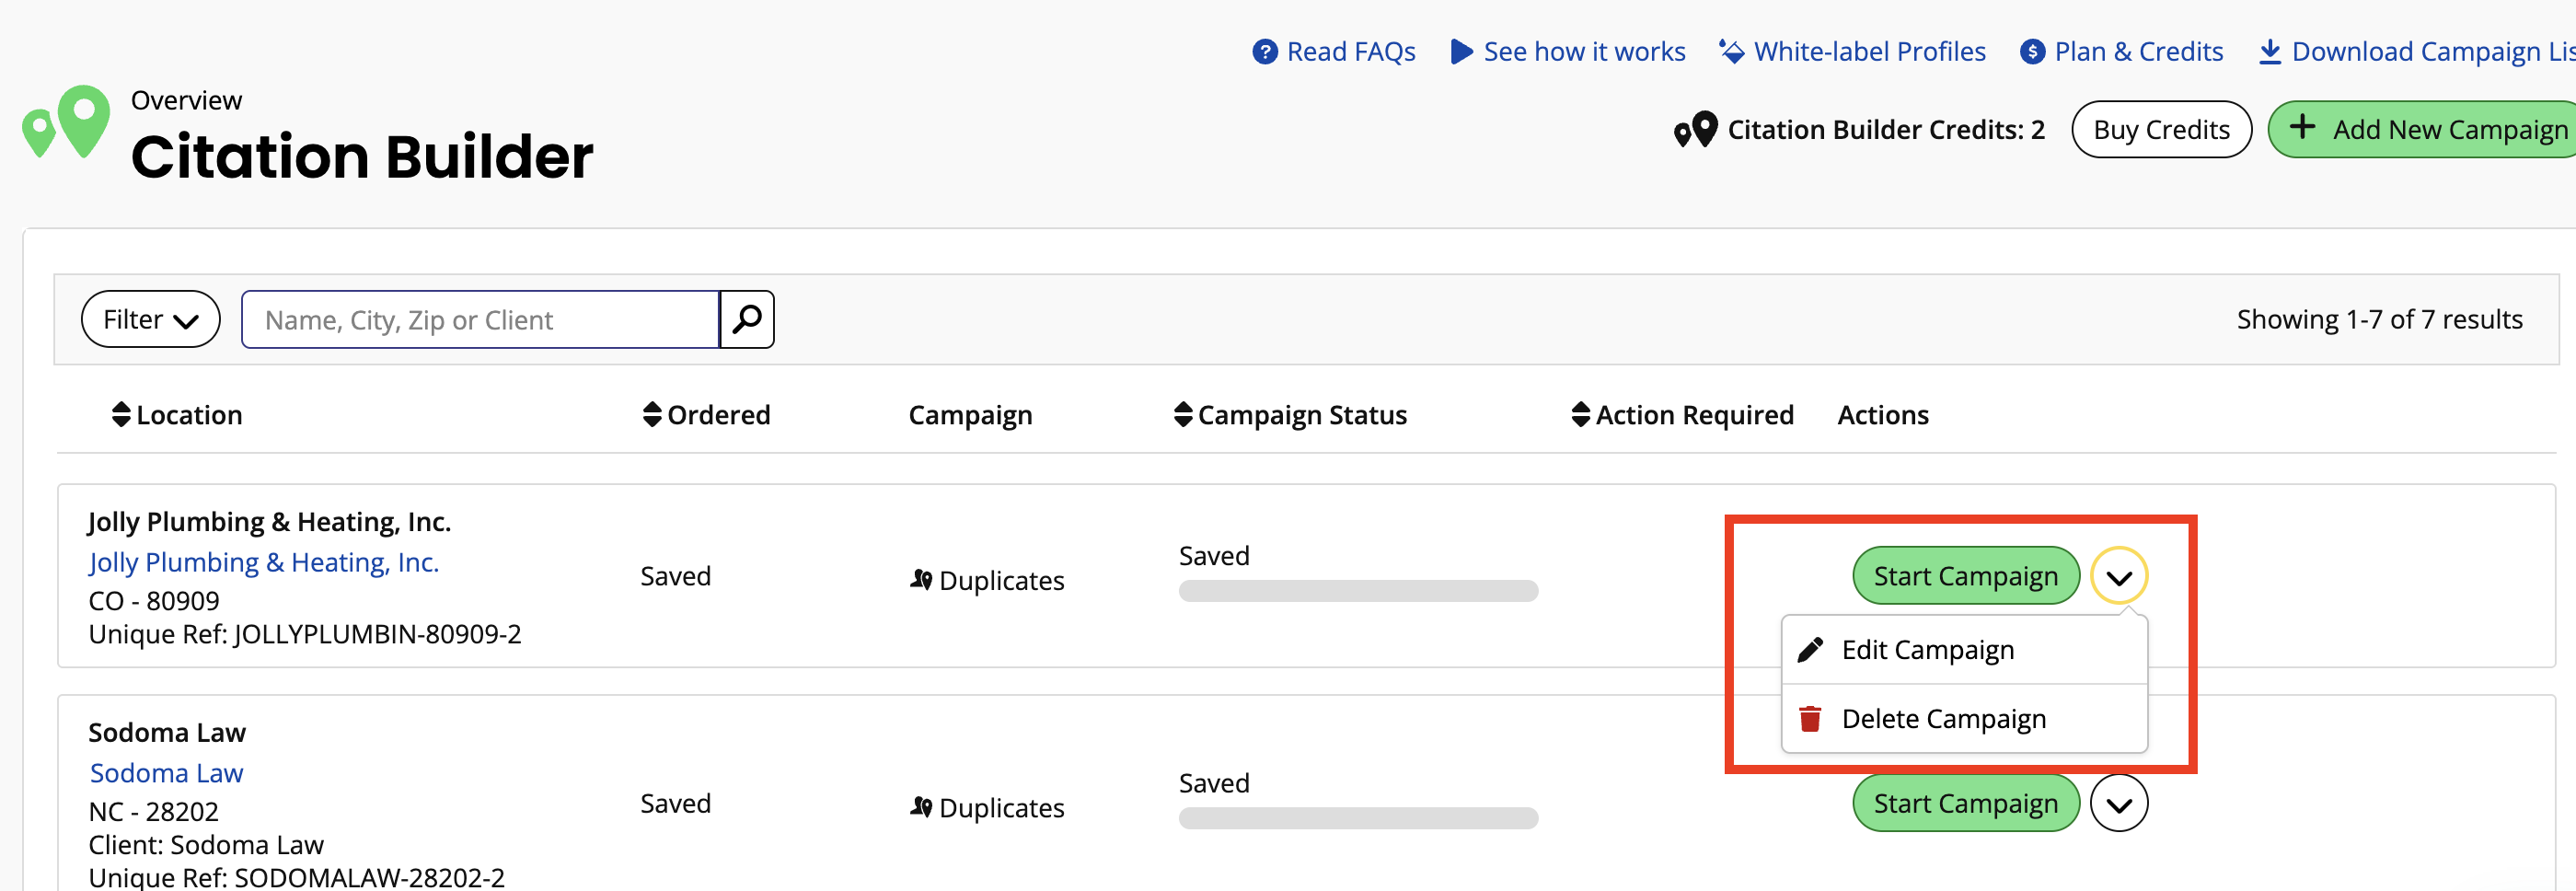Focus the Name, City, Zip or Client search field
Screen dimensions: 2576x891
tap(480, 319)
